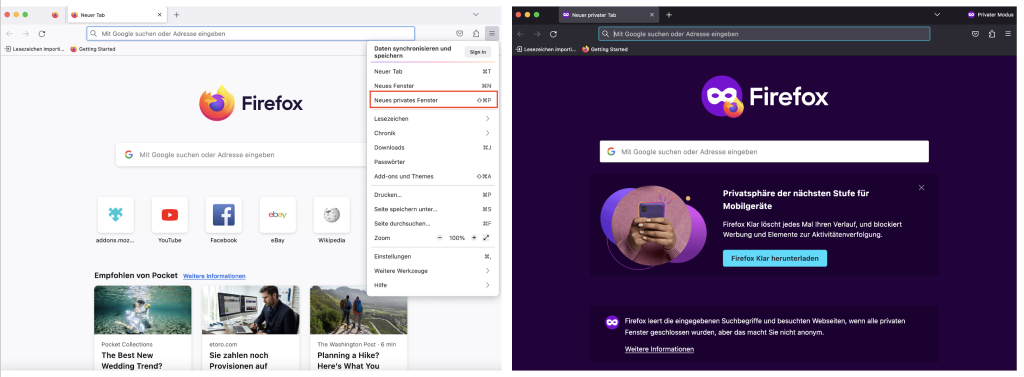Open the Wikipedia shortcut tile
The width and height of the screenshot is (1024, 377).
(x=332, y=215)
